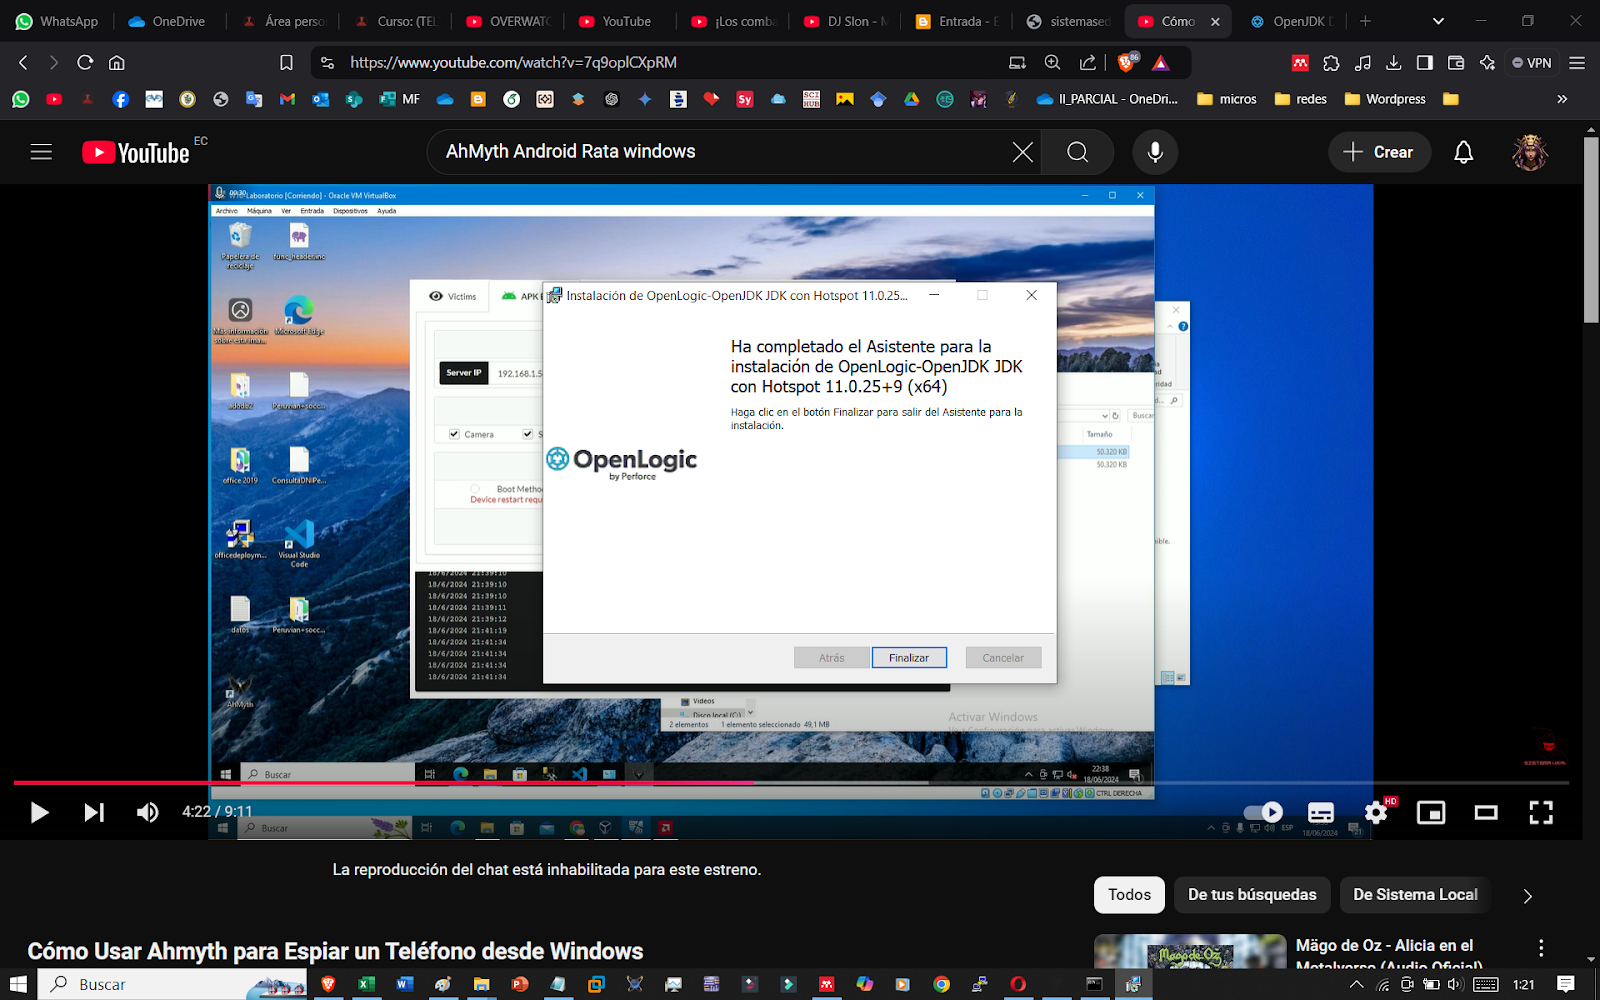Viewport: 1600px width, 1000px height.
Task: Open the browser home page
Action: tap(117, 62)
